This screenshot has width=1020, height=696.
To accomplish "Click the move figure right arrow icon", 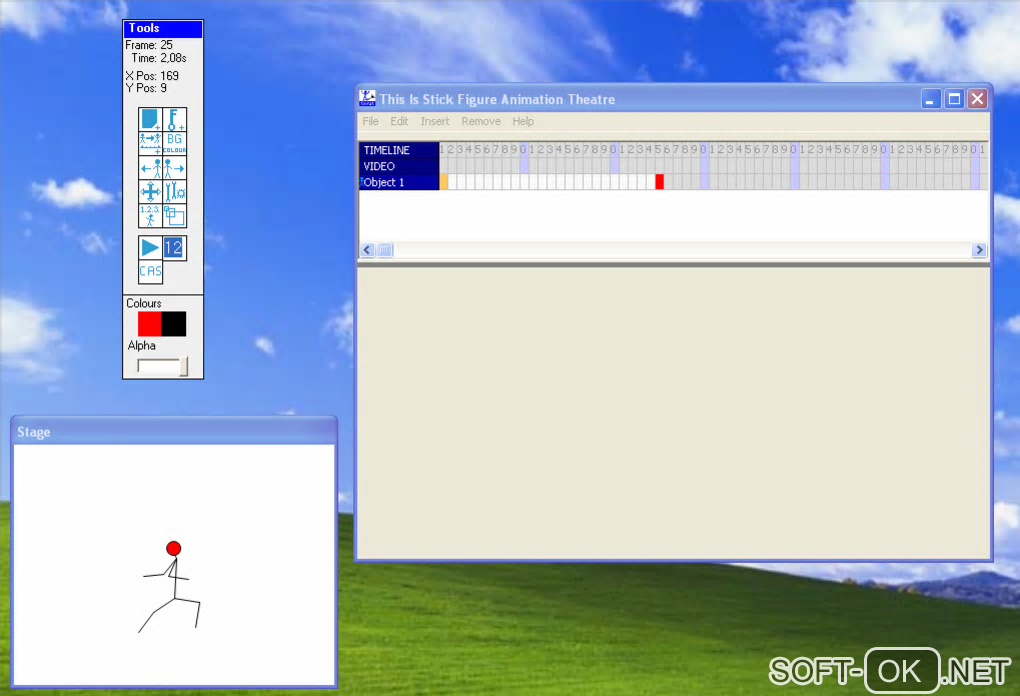I will pyautogui.click(x=174, y=168).
